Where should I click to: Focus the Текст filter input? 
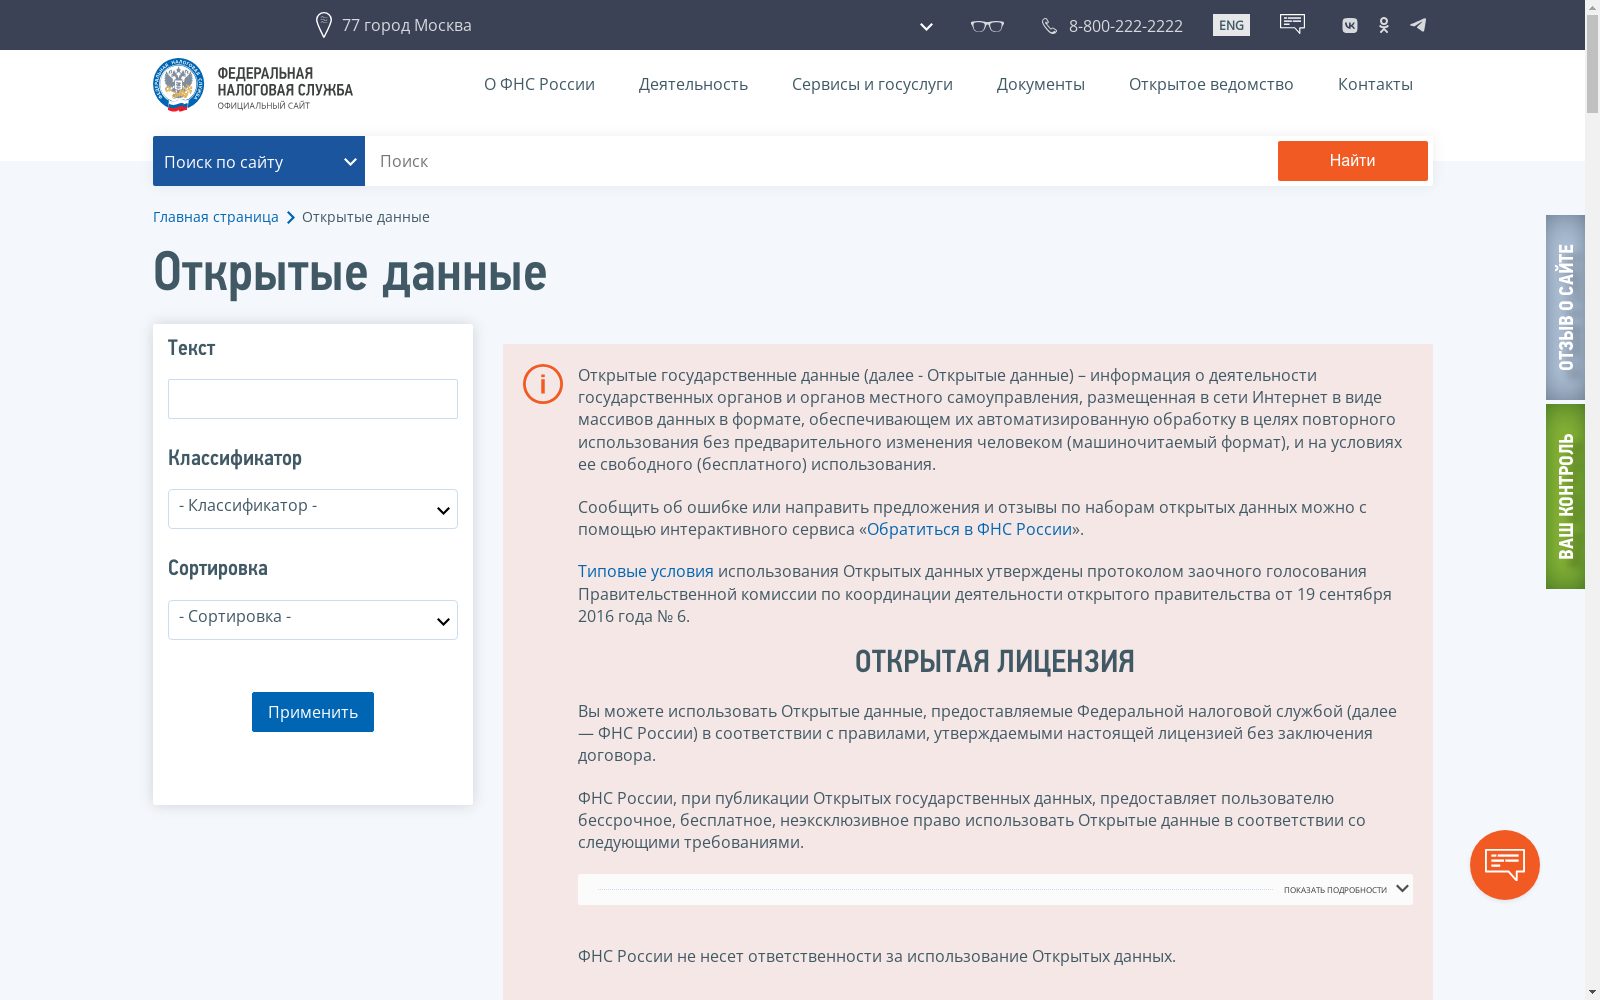313,399
